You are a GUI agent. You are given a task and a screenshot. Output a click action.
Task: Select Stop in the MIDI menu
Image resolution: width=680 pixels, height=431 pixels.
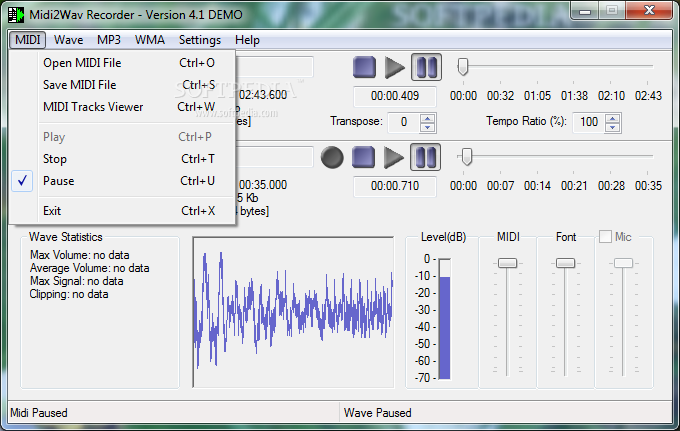tap(123, 159)
